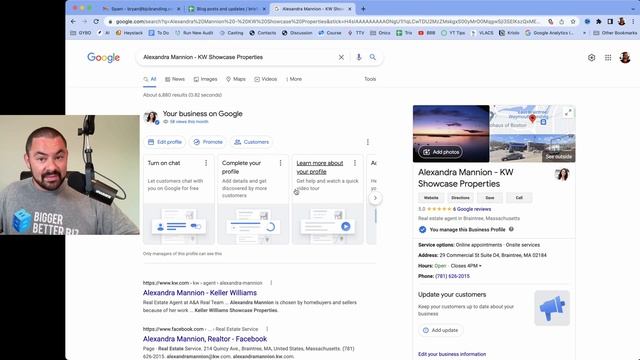Open the Other Bookmarks folder
The height and width of the screenshot is (360, 640).
tap(615, 33)
